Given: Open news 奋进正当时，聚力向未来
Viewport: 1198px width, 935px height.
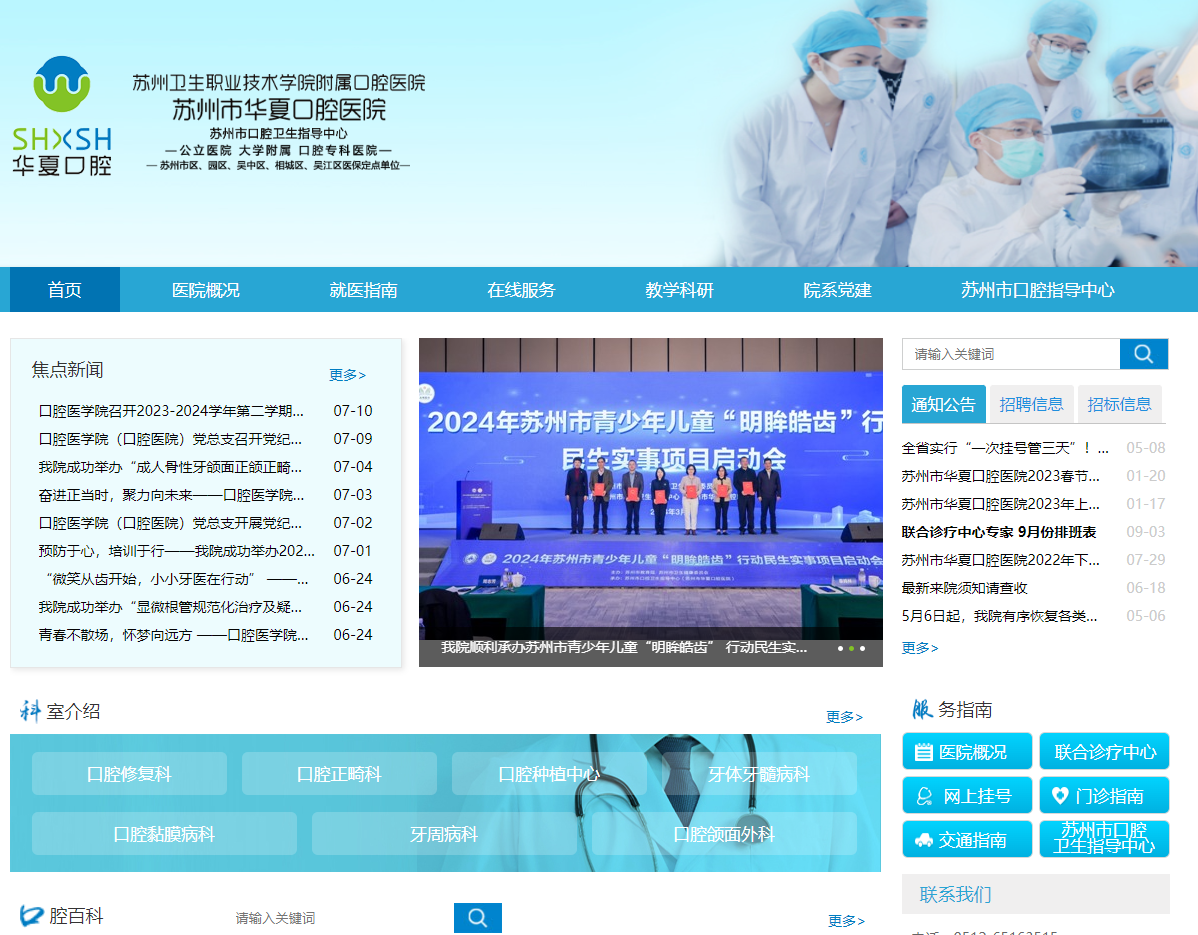Looking at the screenshot, I should click(171, 495).
